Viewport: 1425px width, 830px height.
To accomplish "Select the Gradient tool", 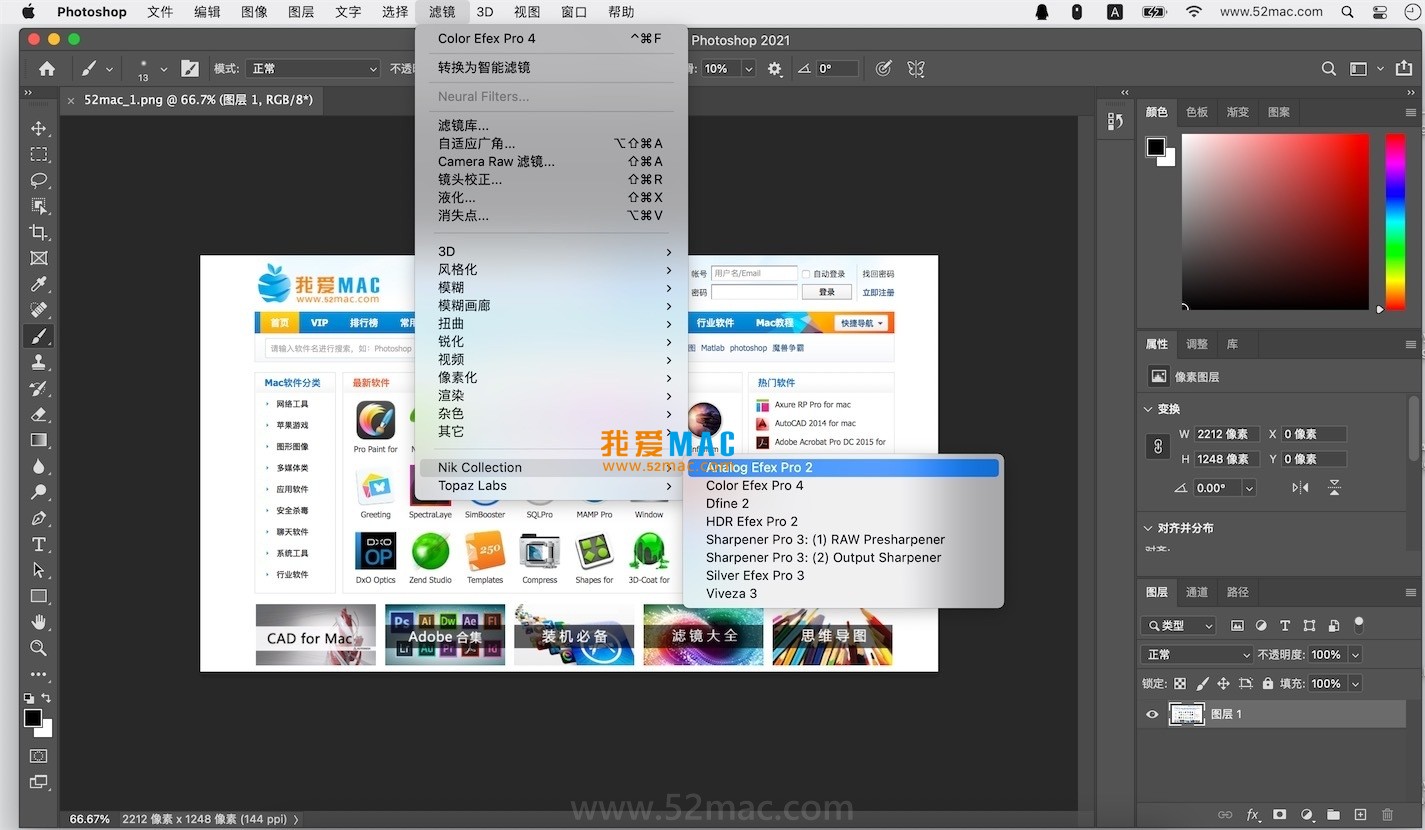I will [x=39, y=440].
